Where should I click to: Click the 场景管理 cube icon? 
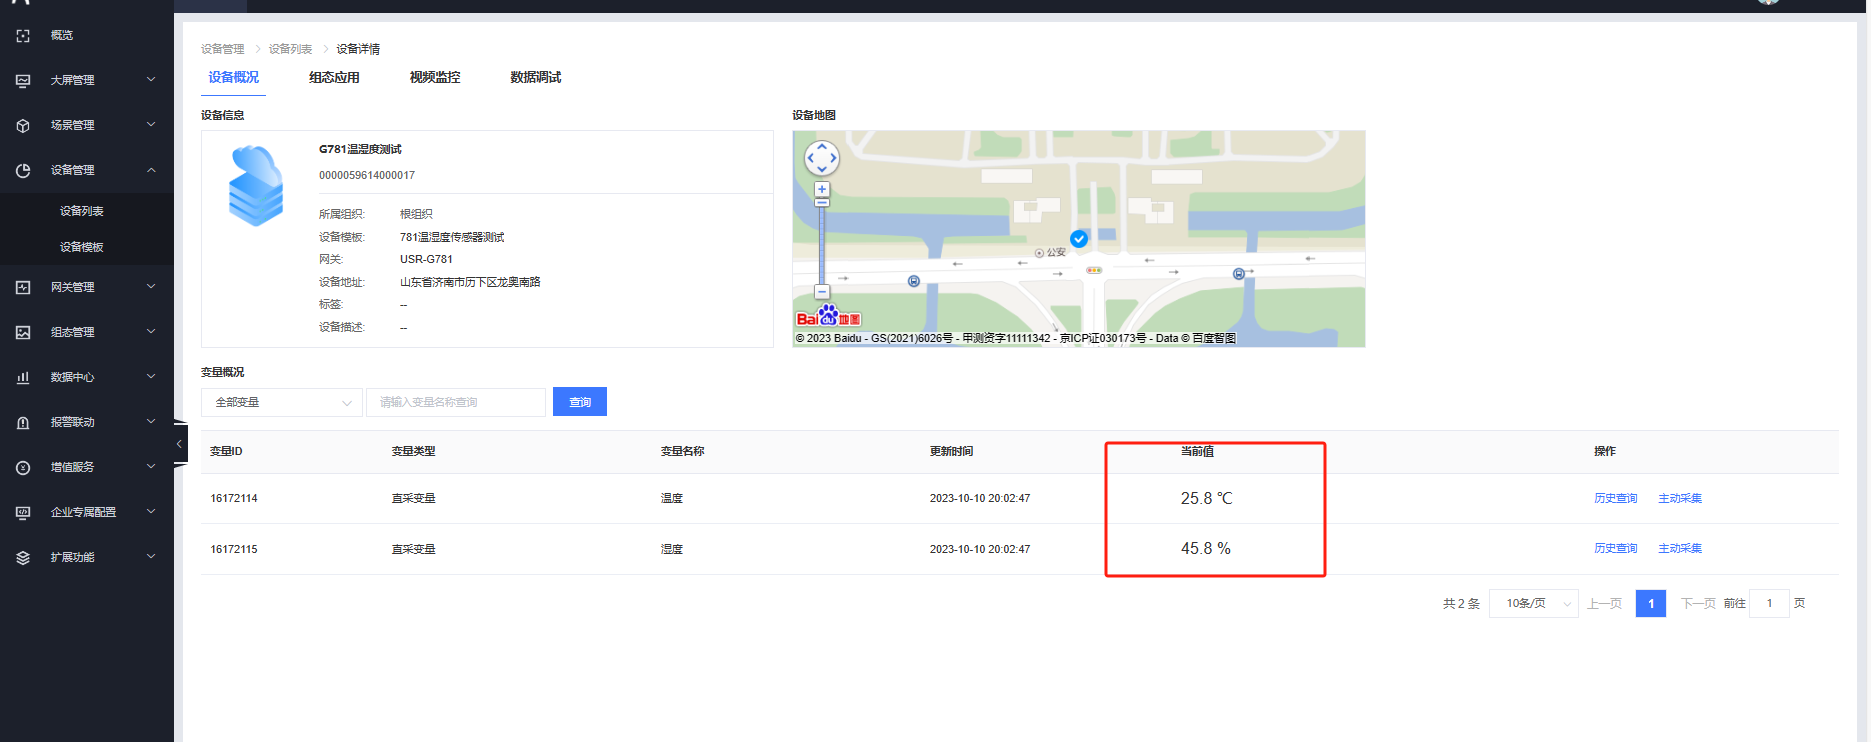pyautogui.click(x=23, y=125)
